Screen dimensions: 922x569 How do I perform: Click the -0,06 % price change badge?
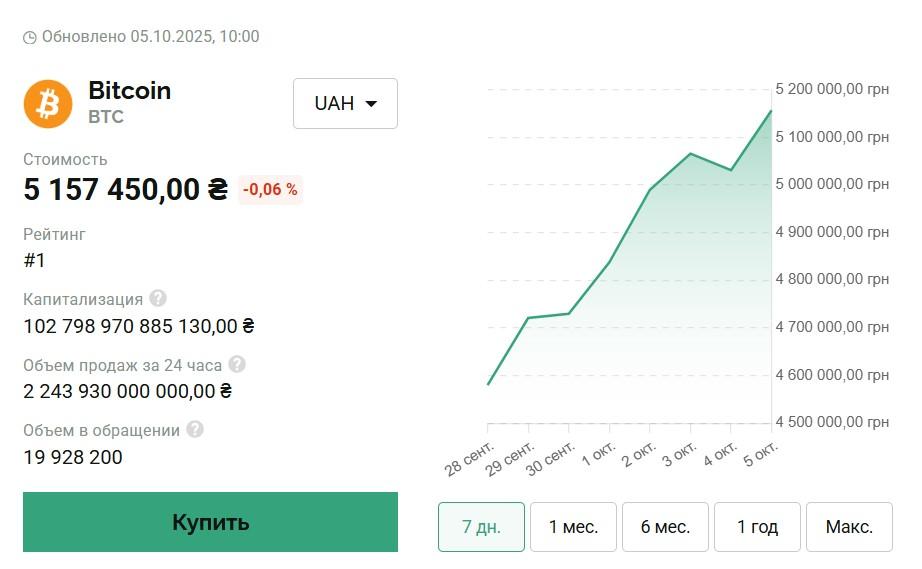coord(270,189)
